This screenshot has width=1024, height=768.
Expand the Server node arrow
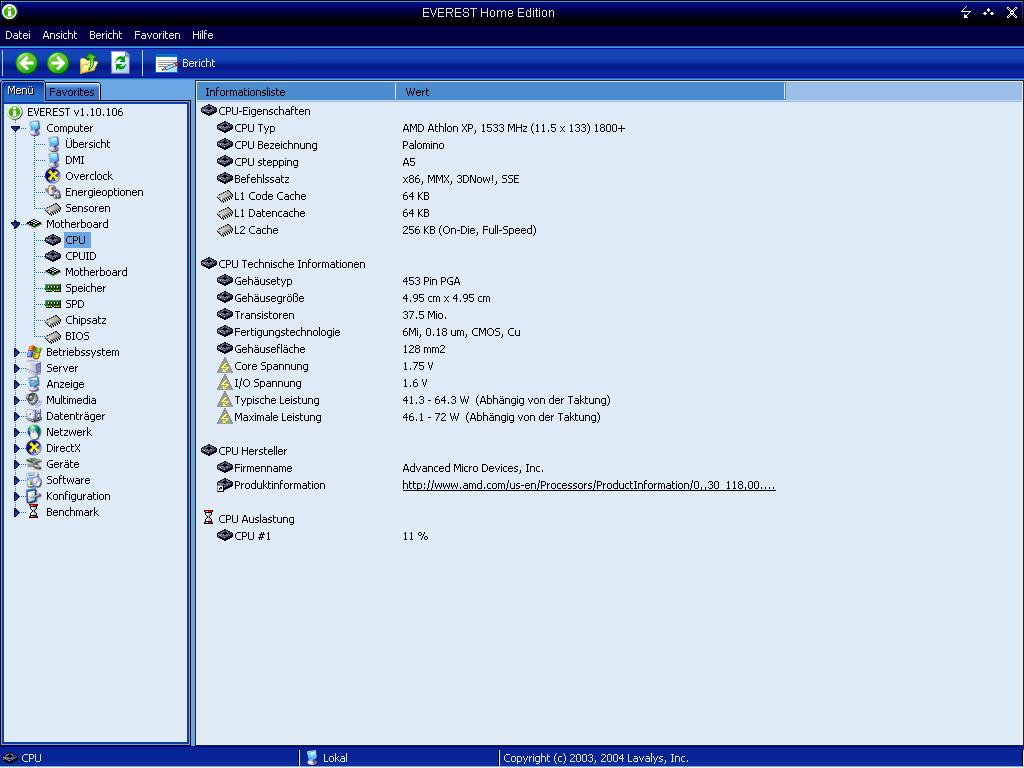pos(17,368)
